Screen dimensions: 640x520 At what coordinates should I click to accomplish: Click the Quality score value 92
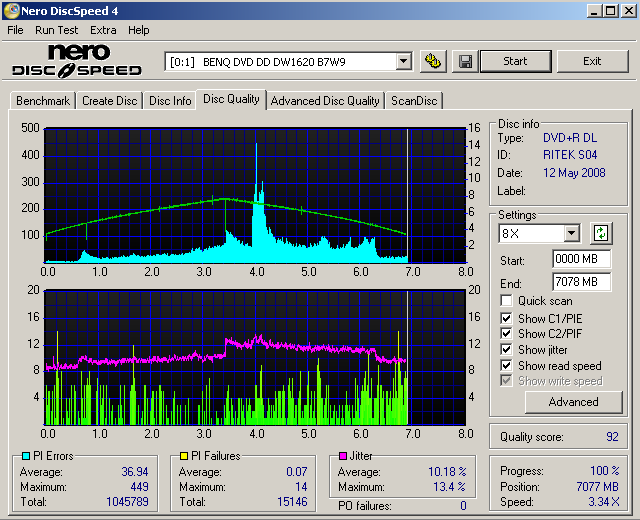coord(612,437)
